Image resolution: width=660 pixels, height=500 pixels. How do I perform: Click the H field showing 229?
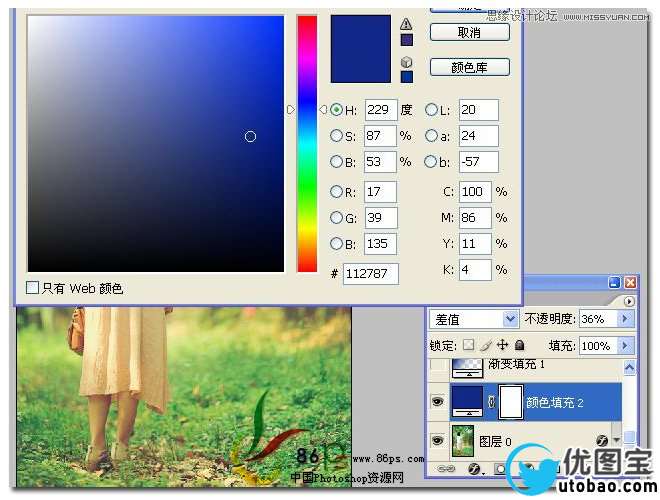click(x=381, y=110)
